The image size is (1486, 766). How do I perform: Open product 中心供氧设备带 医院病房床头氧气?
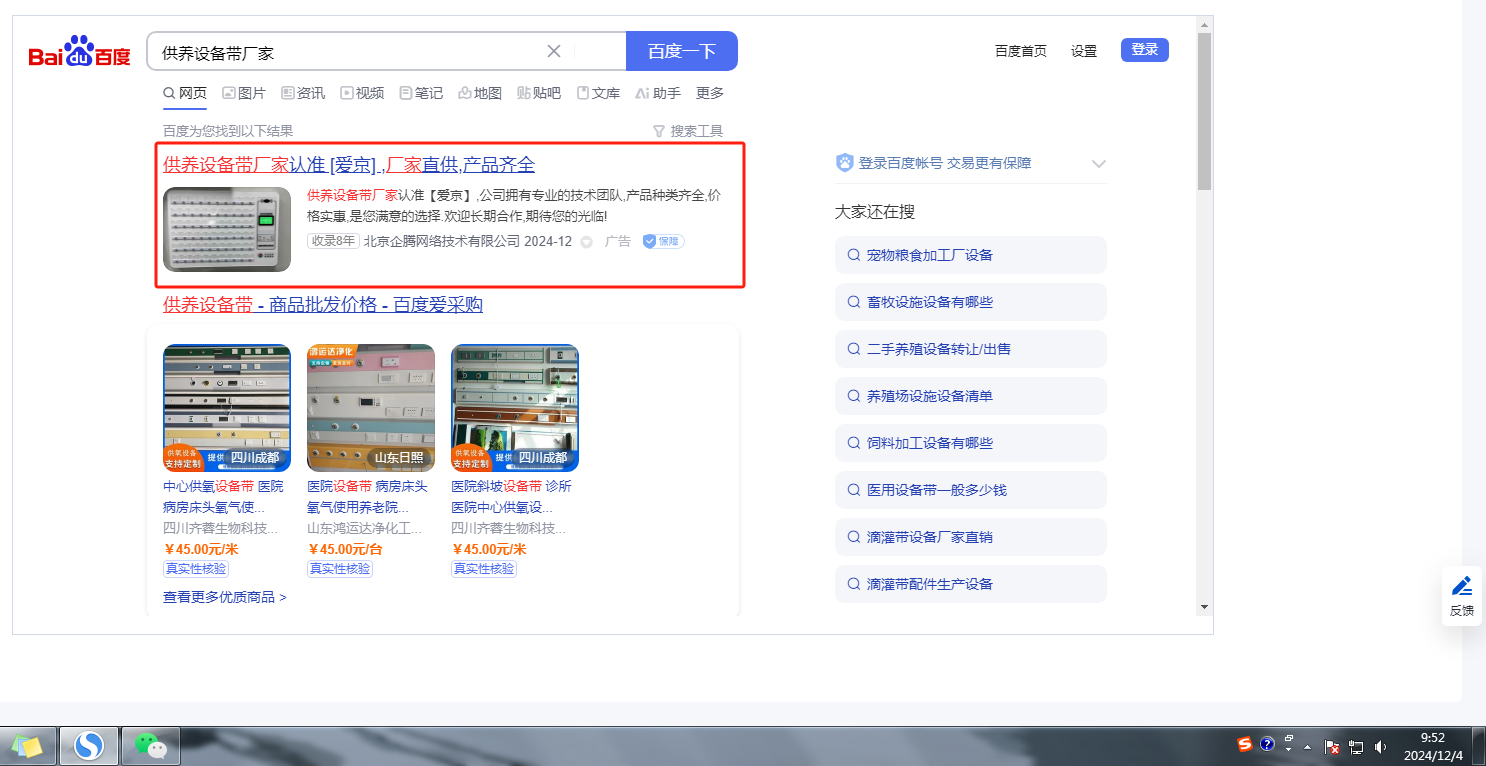(223, 496)
